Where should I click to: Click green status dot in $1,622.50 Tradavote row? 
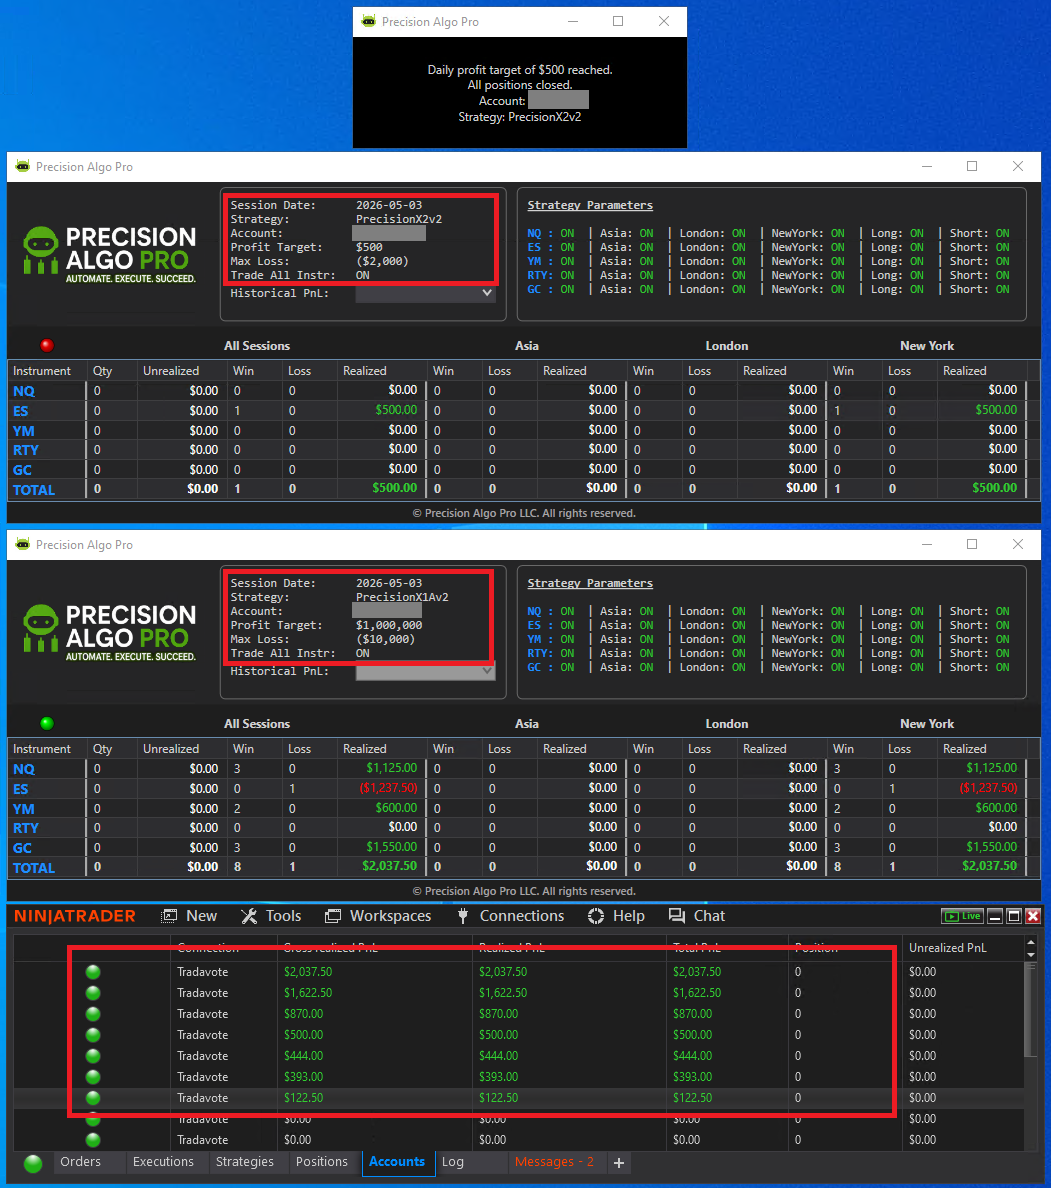[x=93, y=993]
